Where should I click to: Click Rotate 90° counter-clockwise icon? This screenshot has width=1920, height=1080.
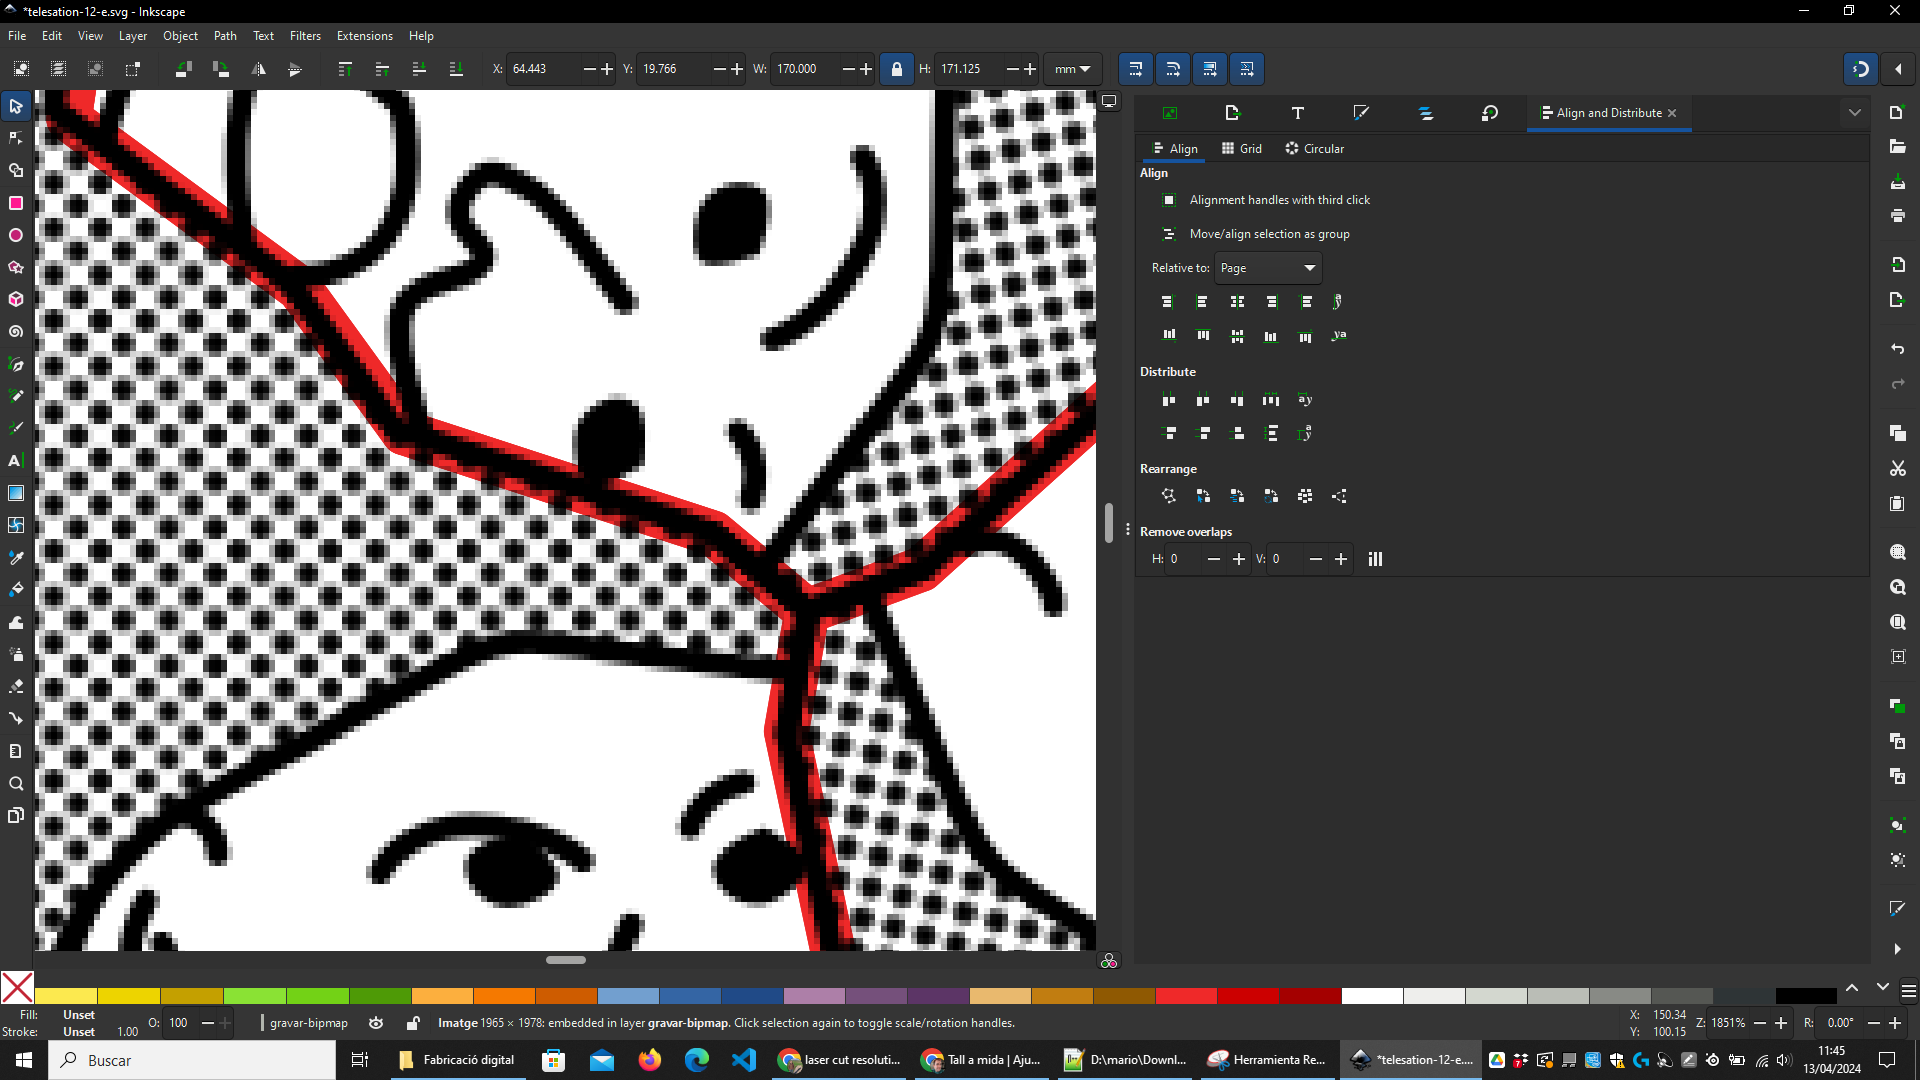(183, 69)
